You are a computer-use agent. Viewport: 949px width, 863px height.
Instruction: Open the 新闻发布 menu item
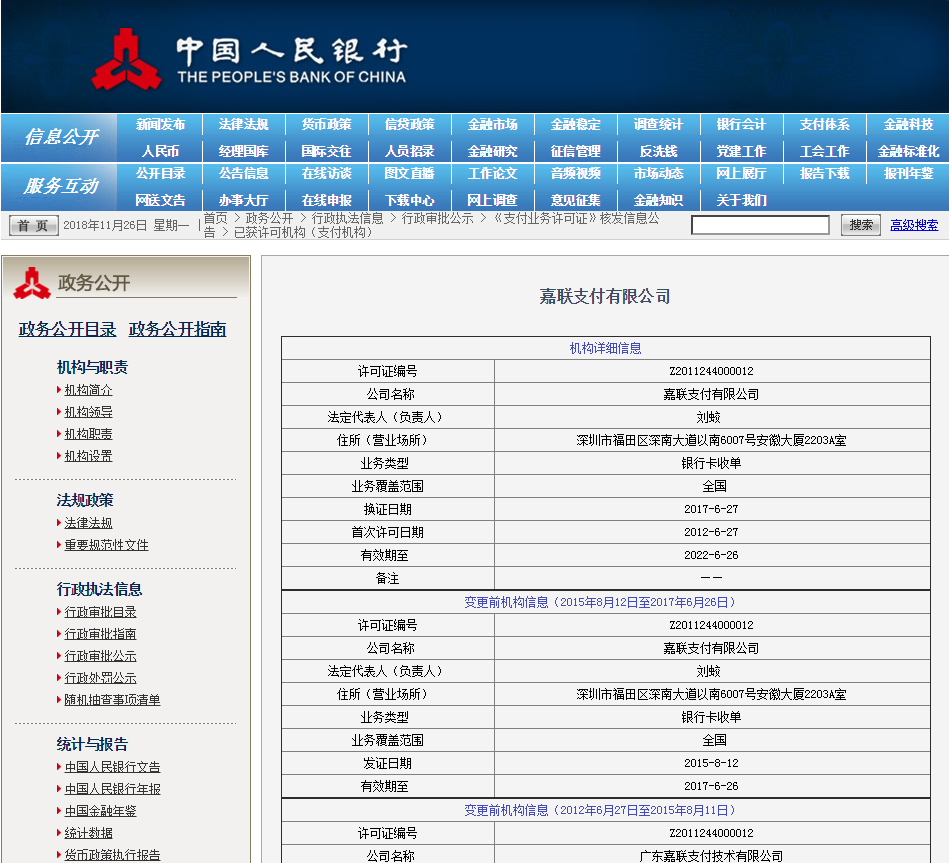160,125
